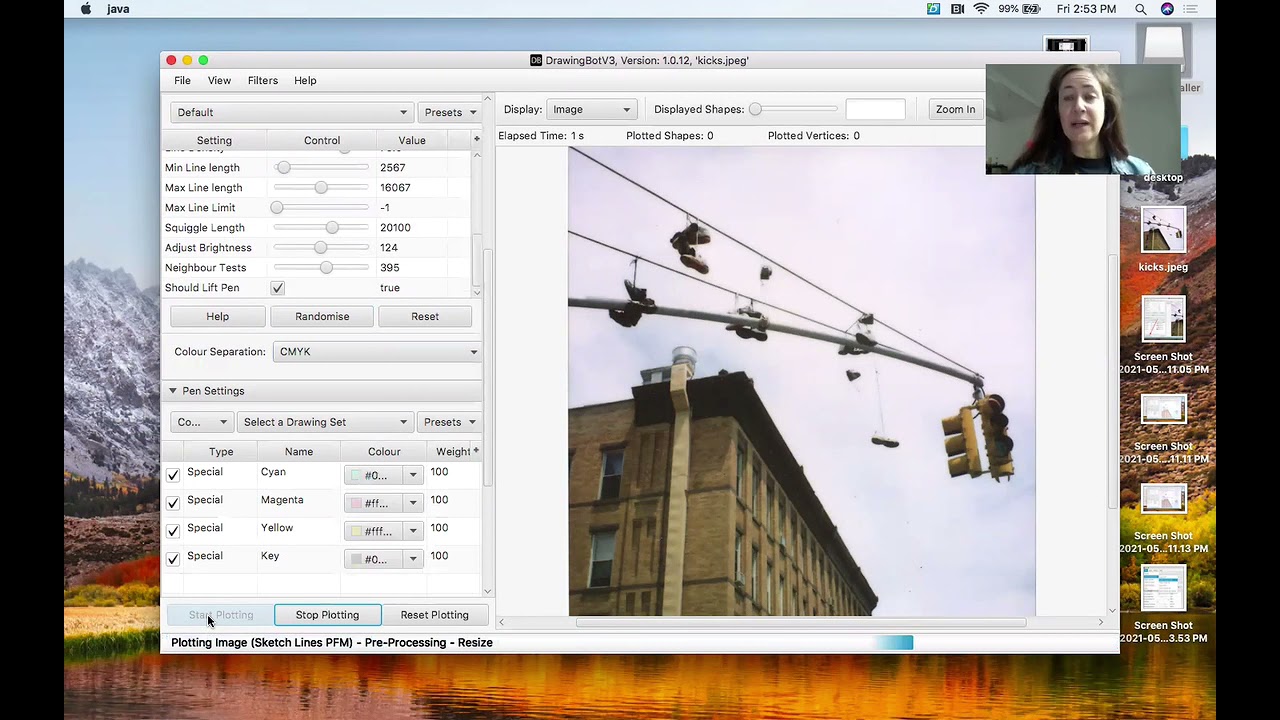Click the B camera menu bar icon
The height and width of the screenshot is (720, 1280).
pos(958,9)
